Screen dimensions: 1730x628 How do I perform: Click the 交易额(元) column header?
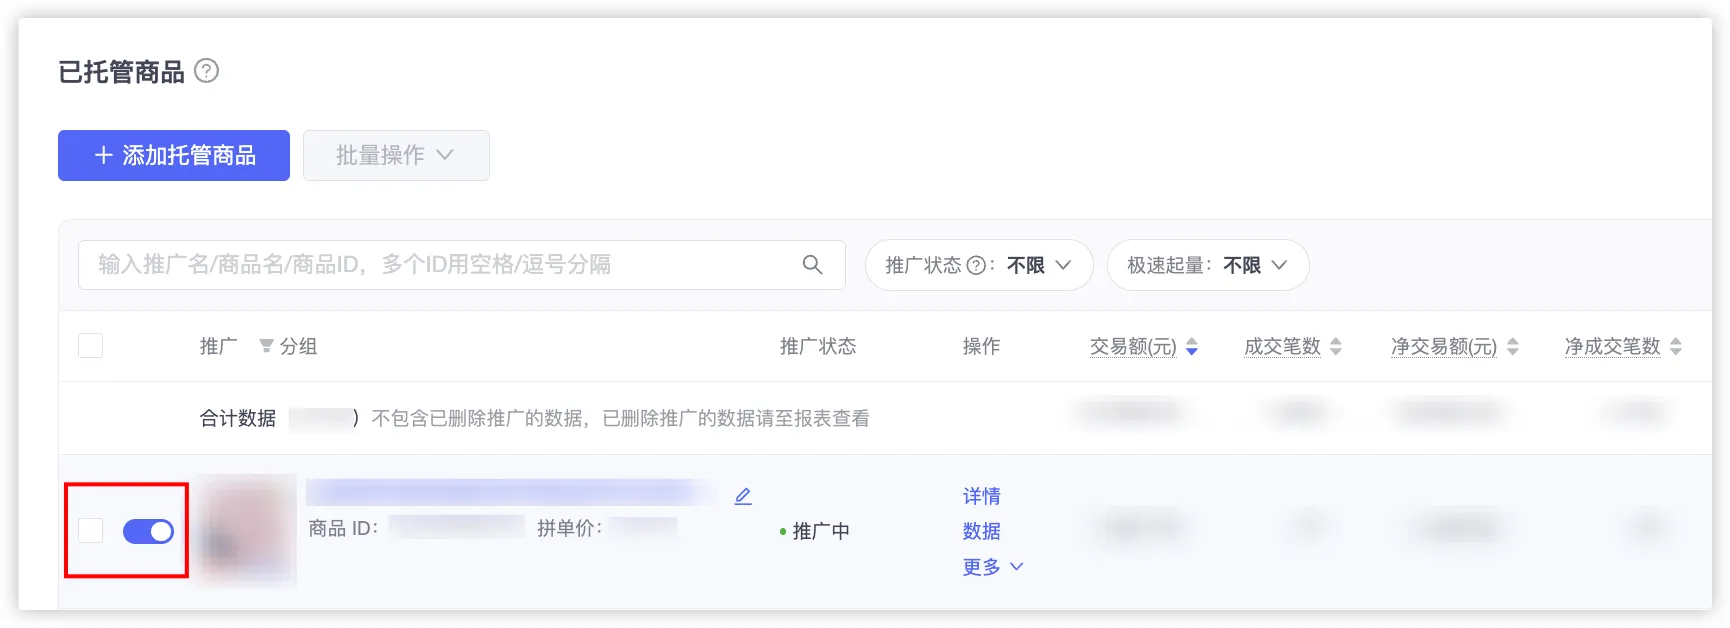1133,346
